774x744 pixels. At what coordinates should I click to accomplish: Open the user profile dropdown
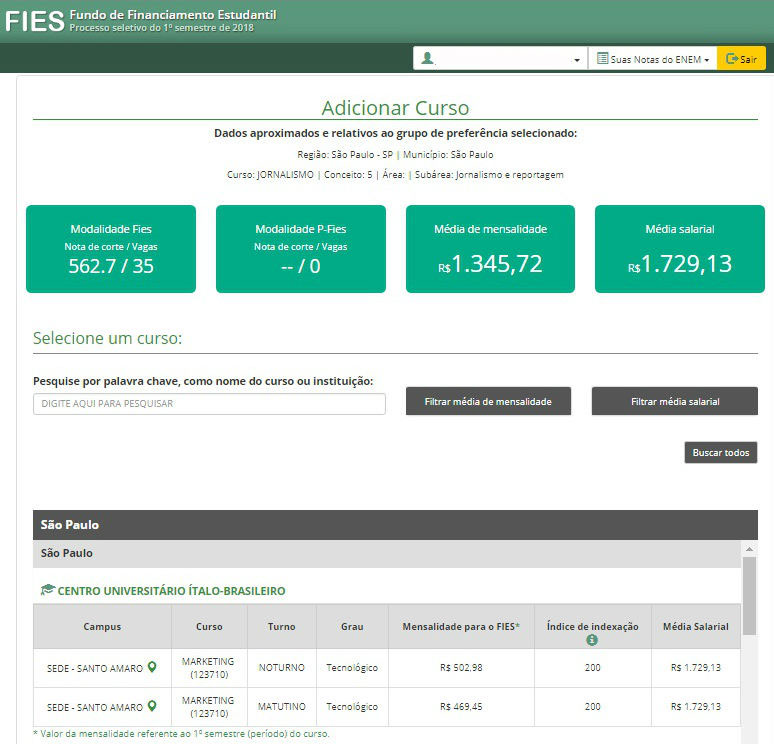[x=500, y=59]
